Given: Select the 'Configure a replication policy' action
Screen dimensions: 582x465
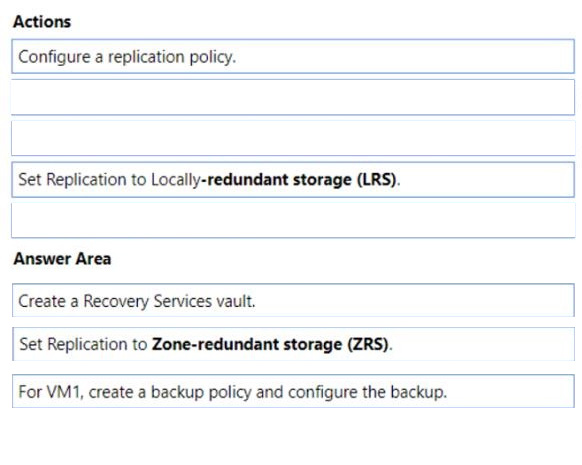Looking at the screenshot, I should [293, 56].
